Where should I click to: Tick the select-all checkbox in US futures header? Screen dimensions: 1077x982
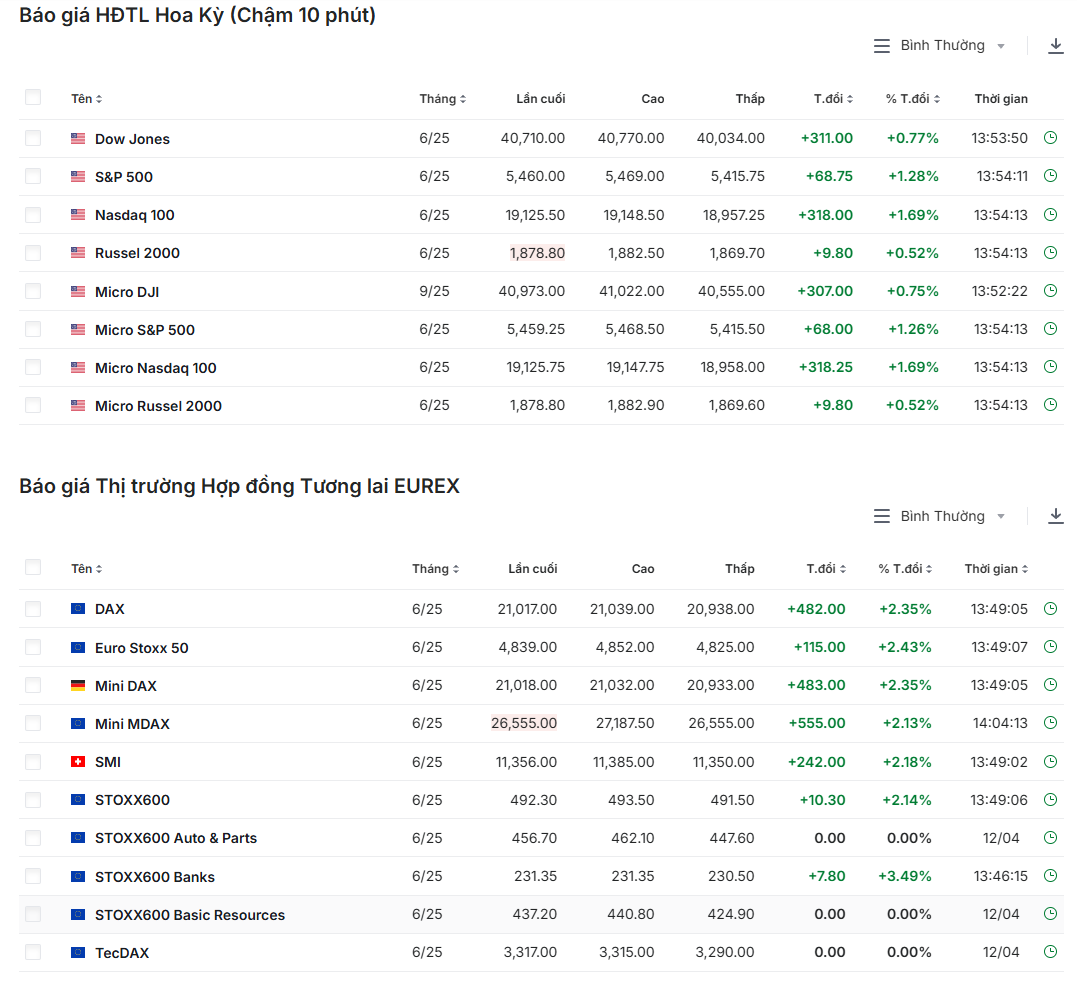click(x=33, y=97)
